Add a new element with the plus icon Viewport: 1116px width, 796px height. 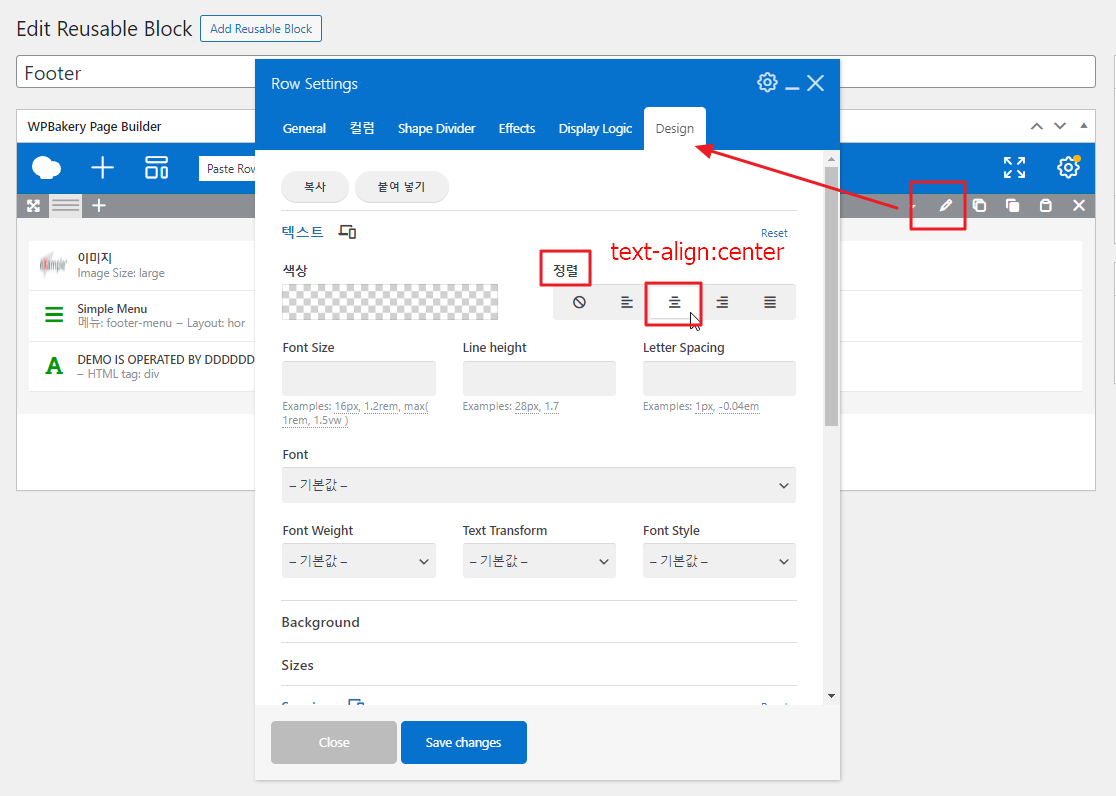point(102,168)
